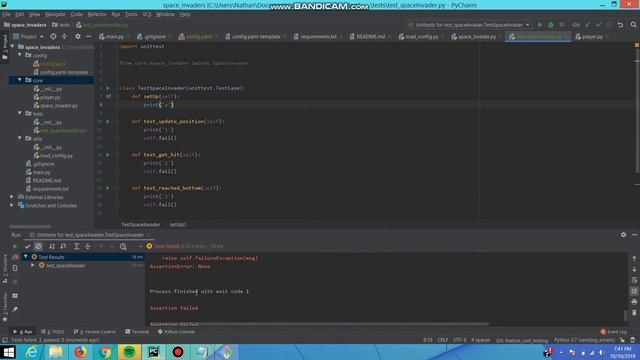Open project panel settings gear
The height and width of the screenshot is (360, 640).
tap(78, 36)
